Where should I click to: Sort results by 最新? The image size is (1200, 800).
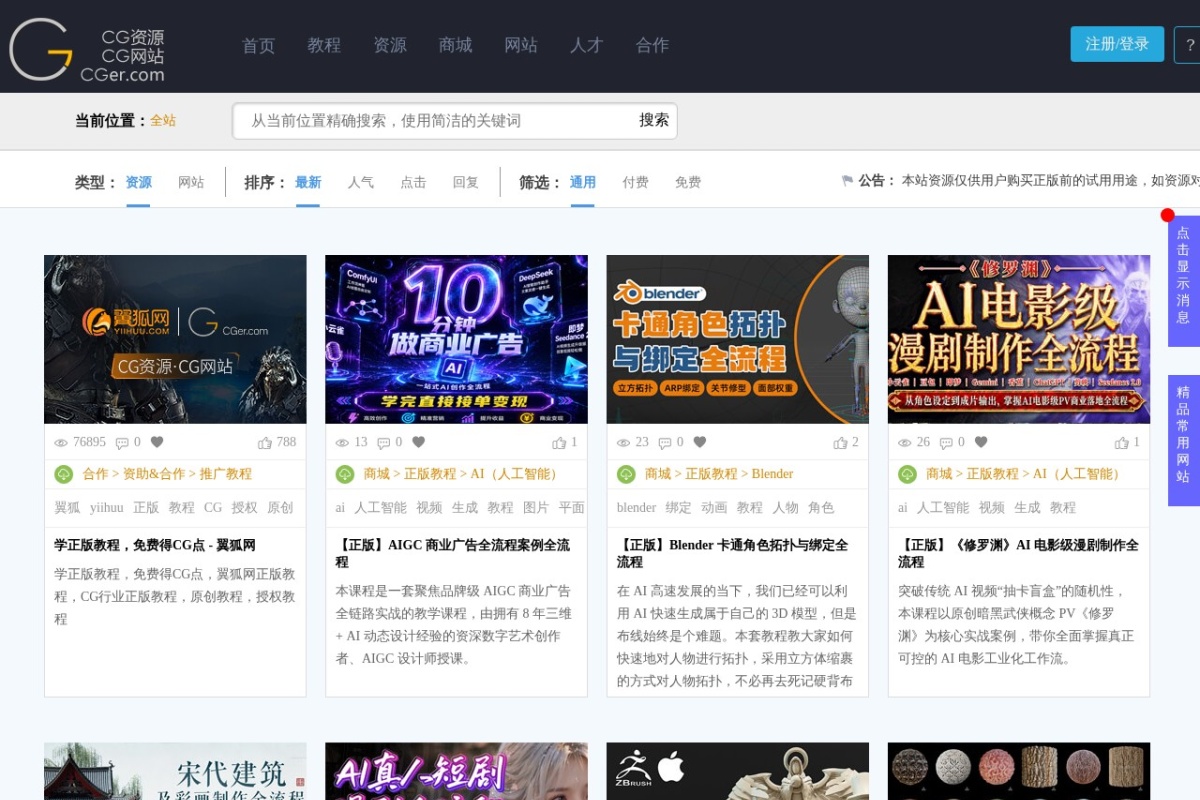[308, 182]
